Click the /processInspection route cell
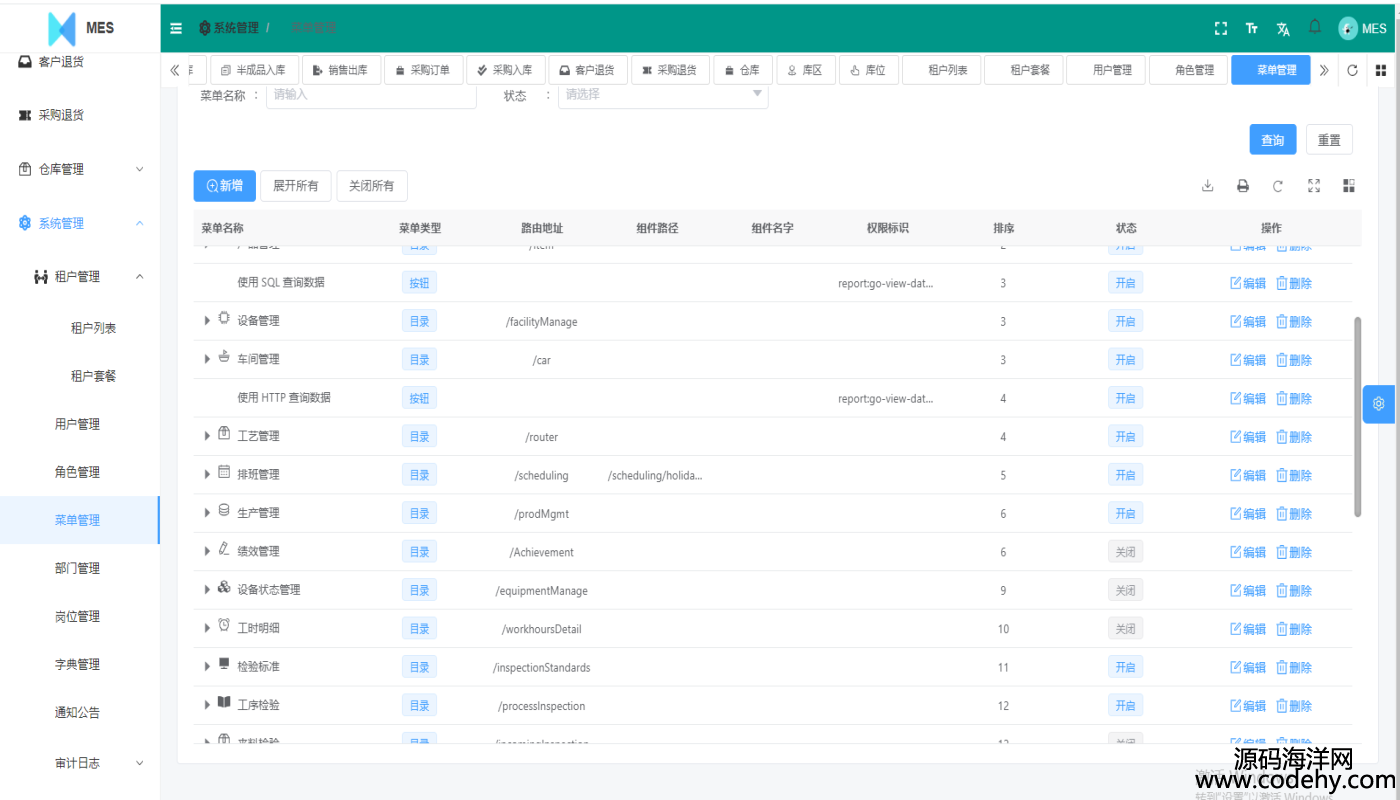1400x800 pixels. point(542,706)
